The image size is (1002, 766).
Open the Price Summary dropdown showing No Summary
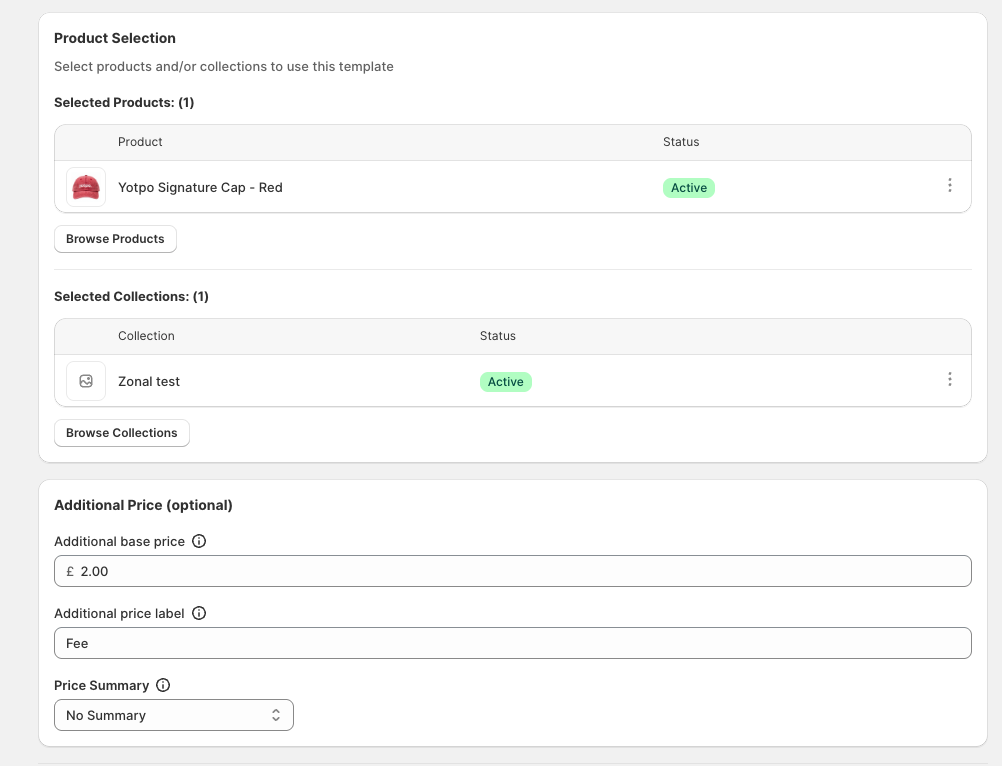pos(174,715)
